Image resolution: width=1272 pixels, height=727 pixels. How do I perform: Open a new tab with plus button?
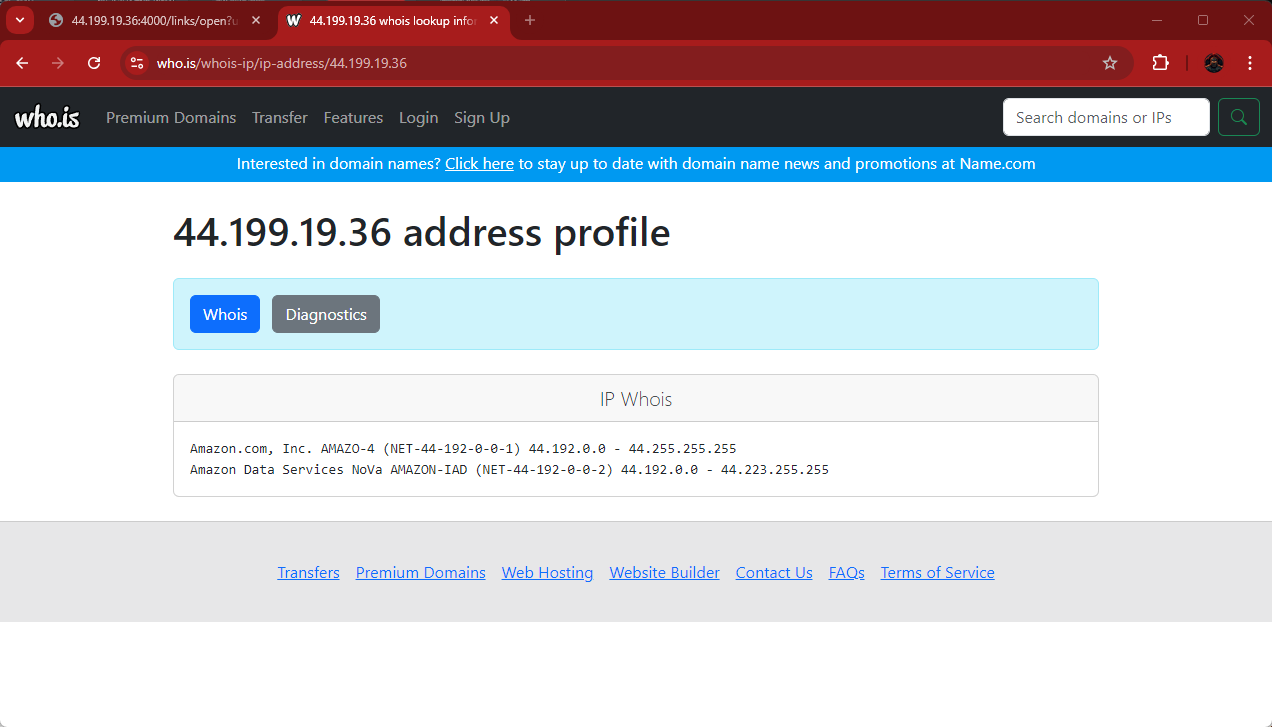(530, 20)
